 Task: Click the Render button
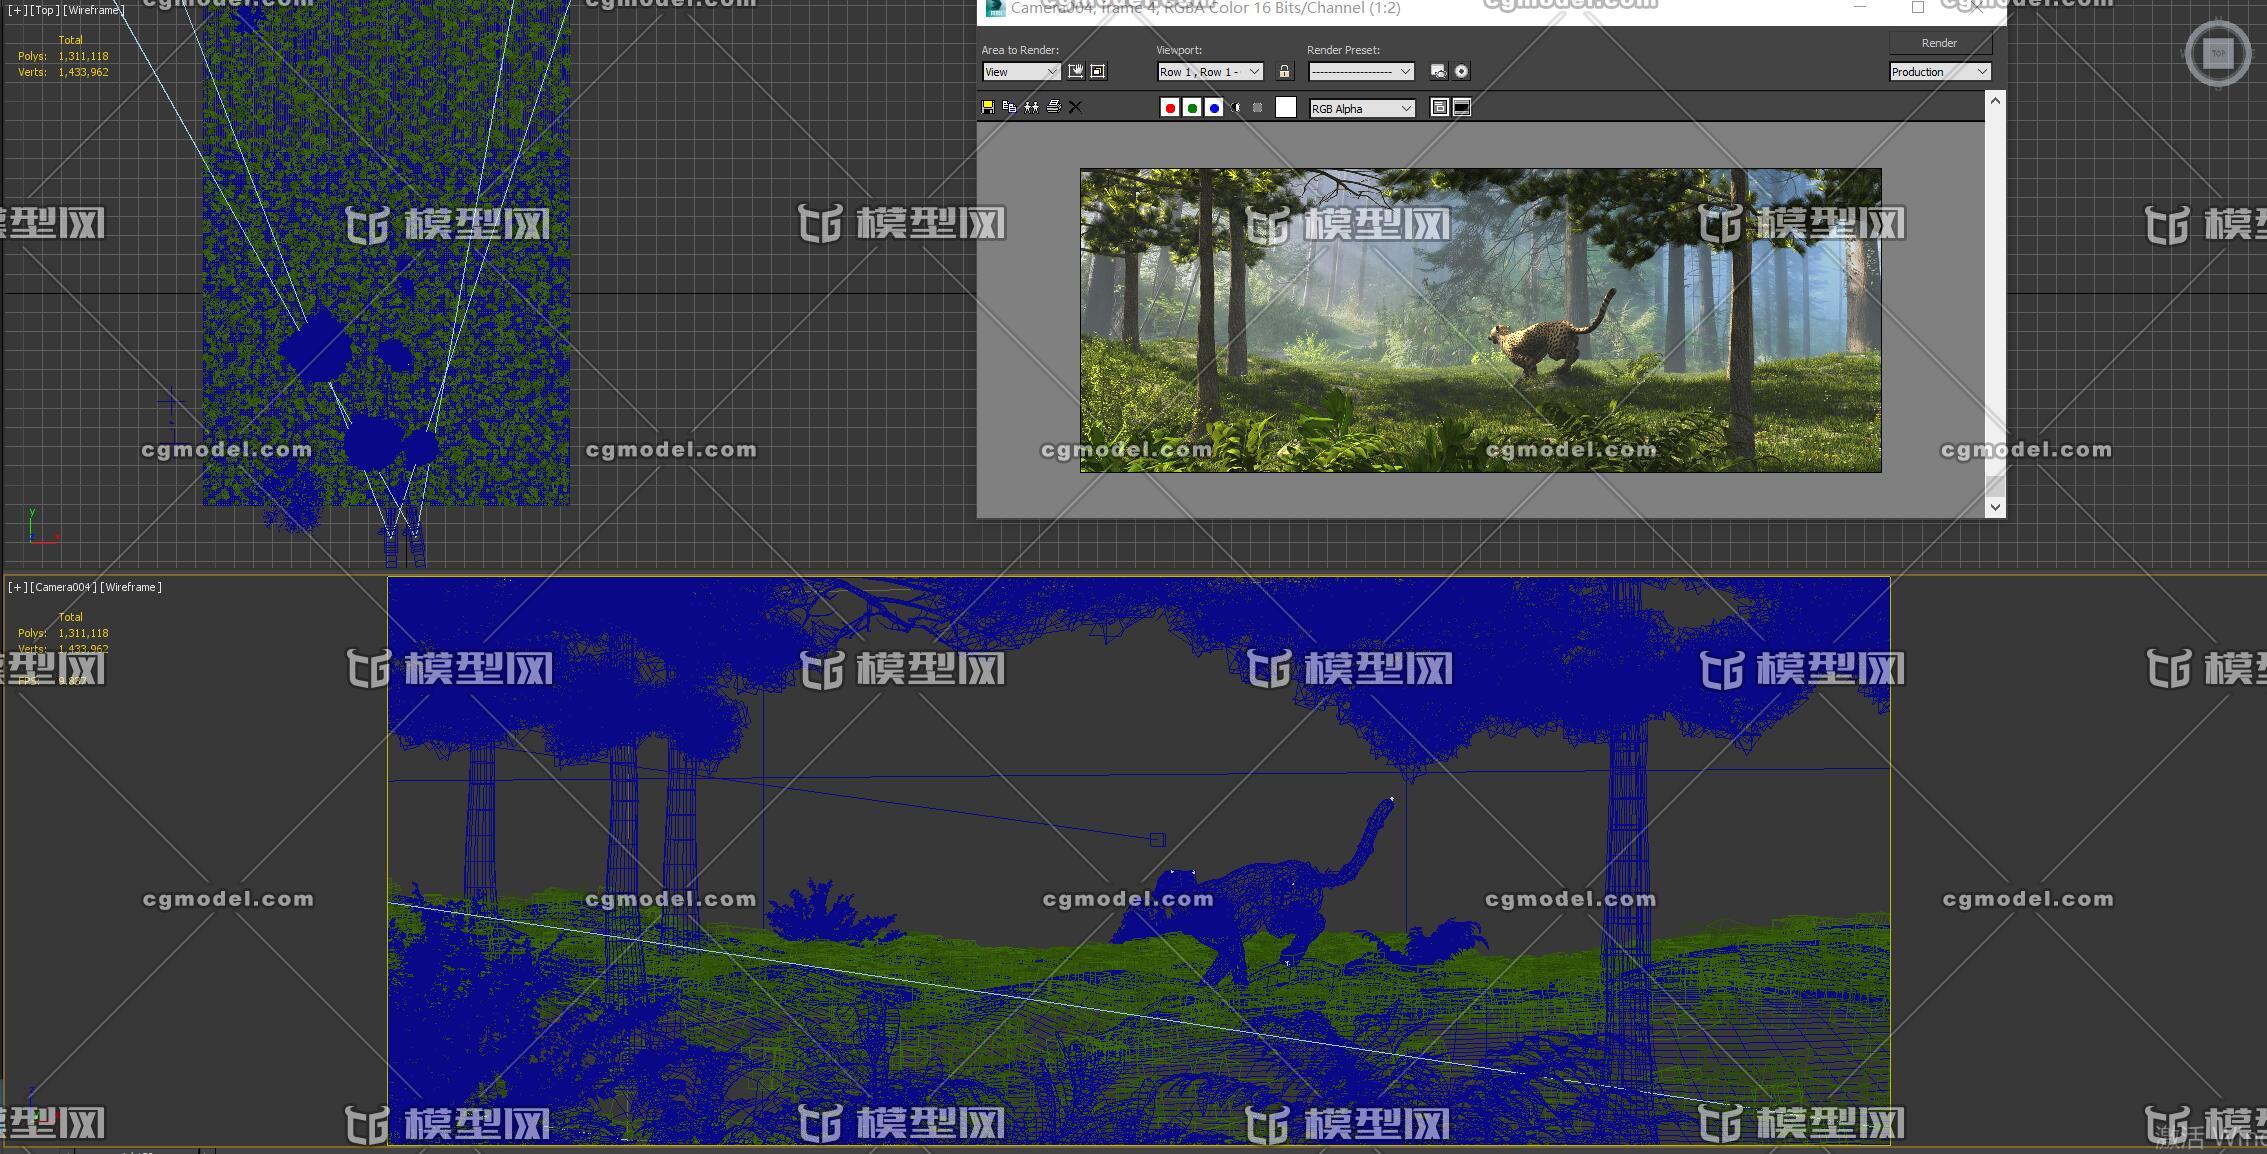1940,43
